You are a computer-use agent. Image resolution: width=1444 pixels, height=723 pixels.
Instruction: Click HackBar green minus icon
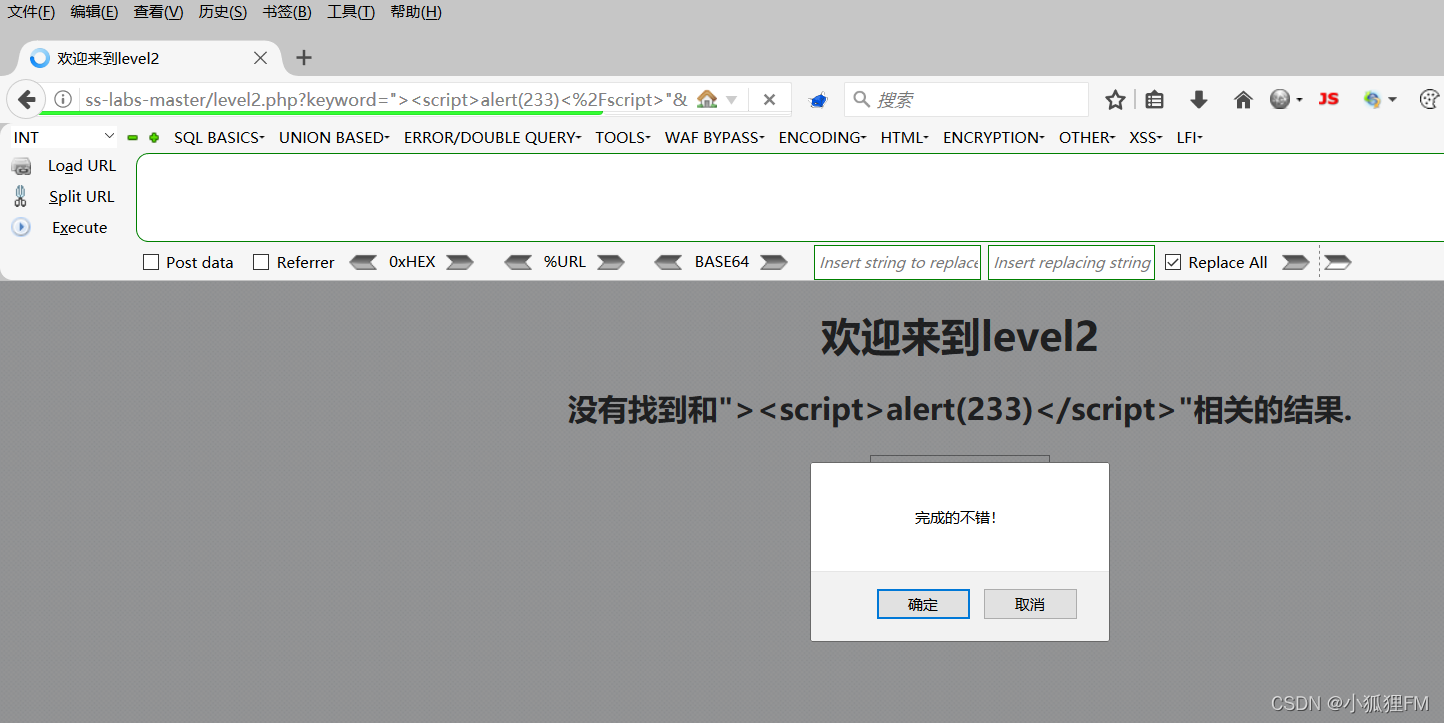[x=132, y=138]
